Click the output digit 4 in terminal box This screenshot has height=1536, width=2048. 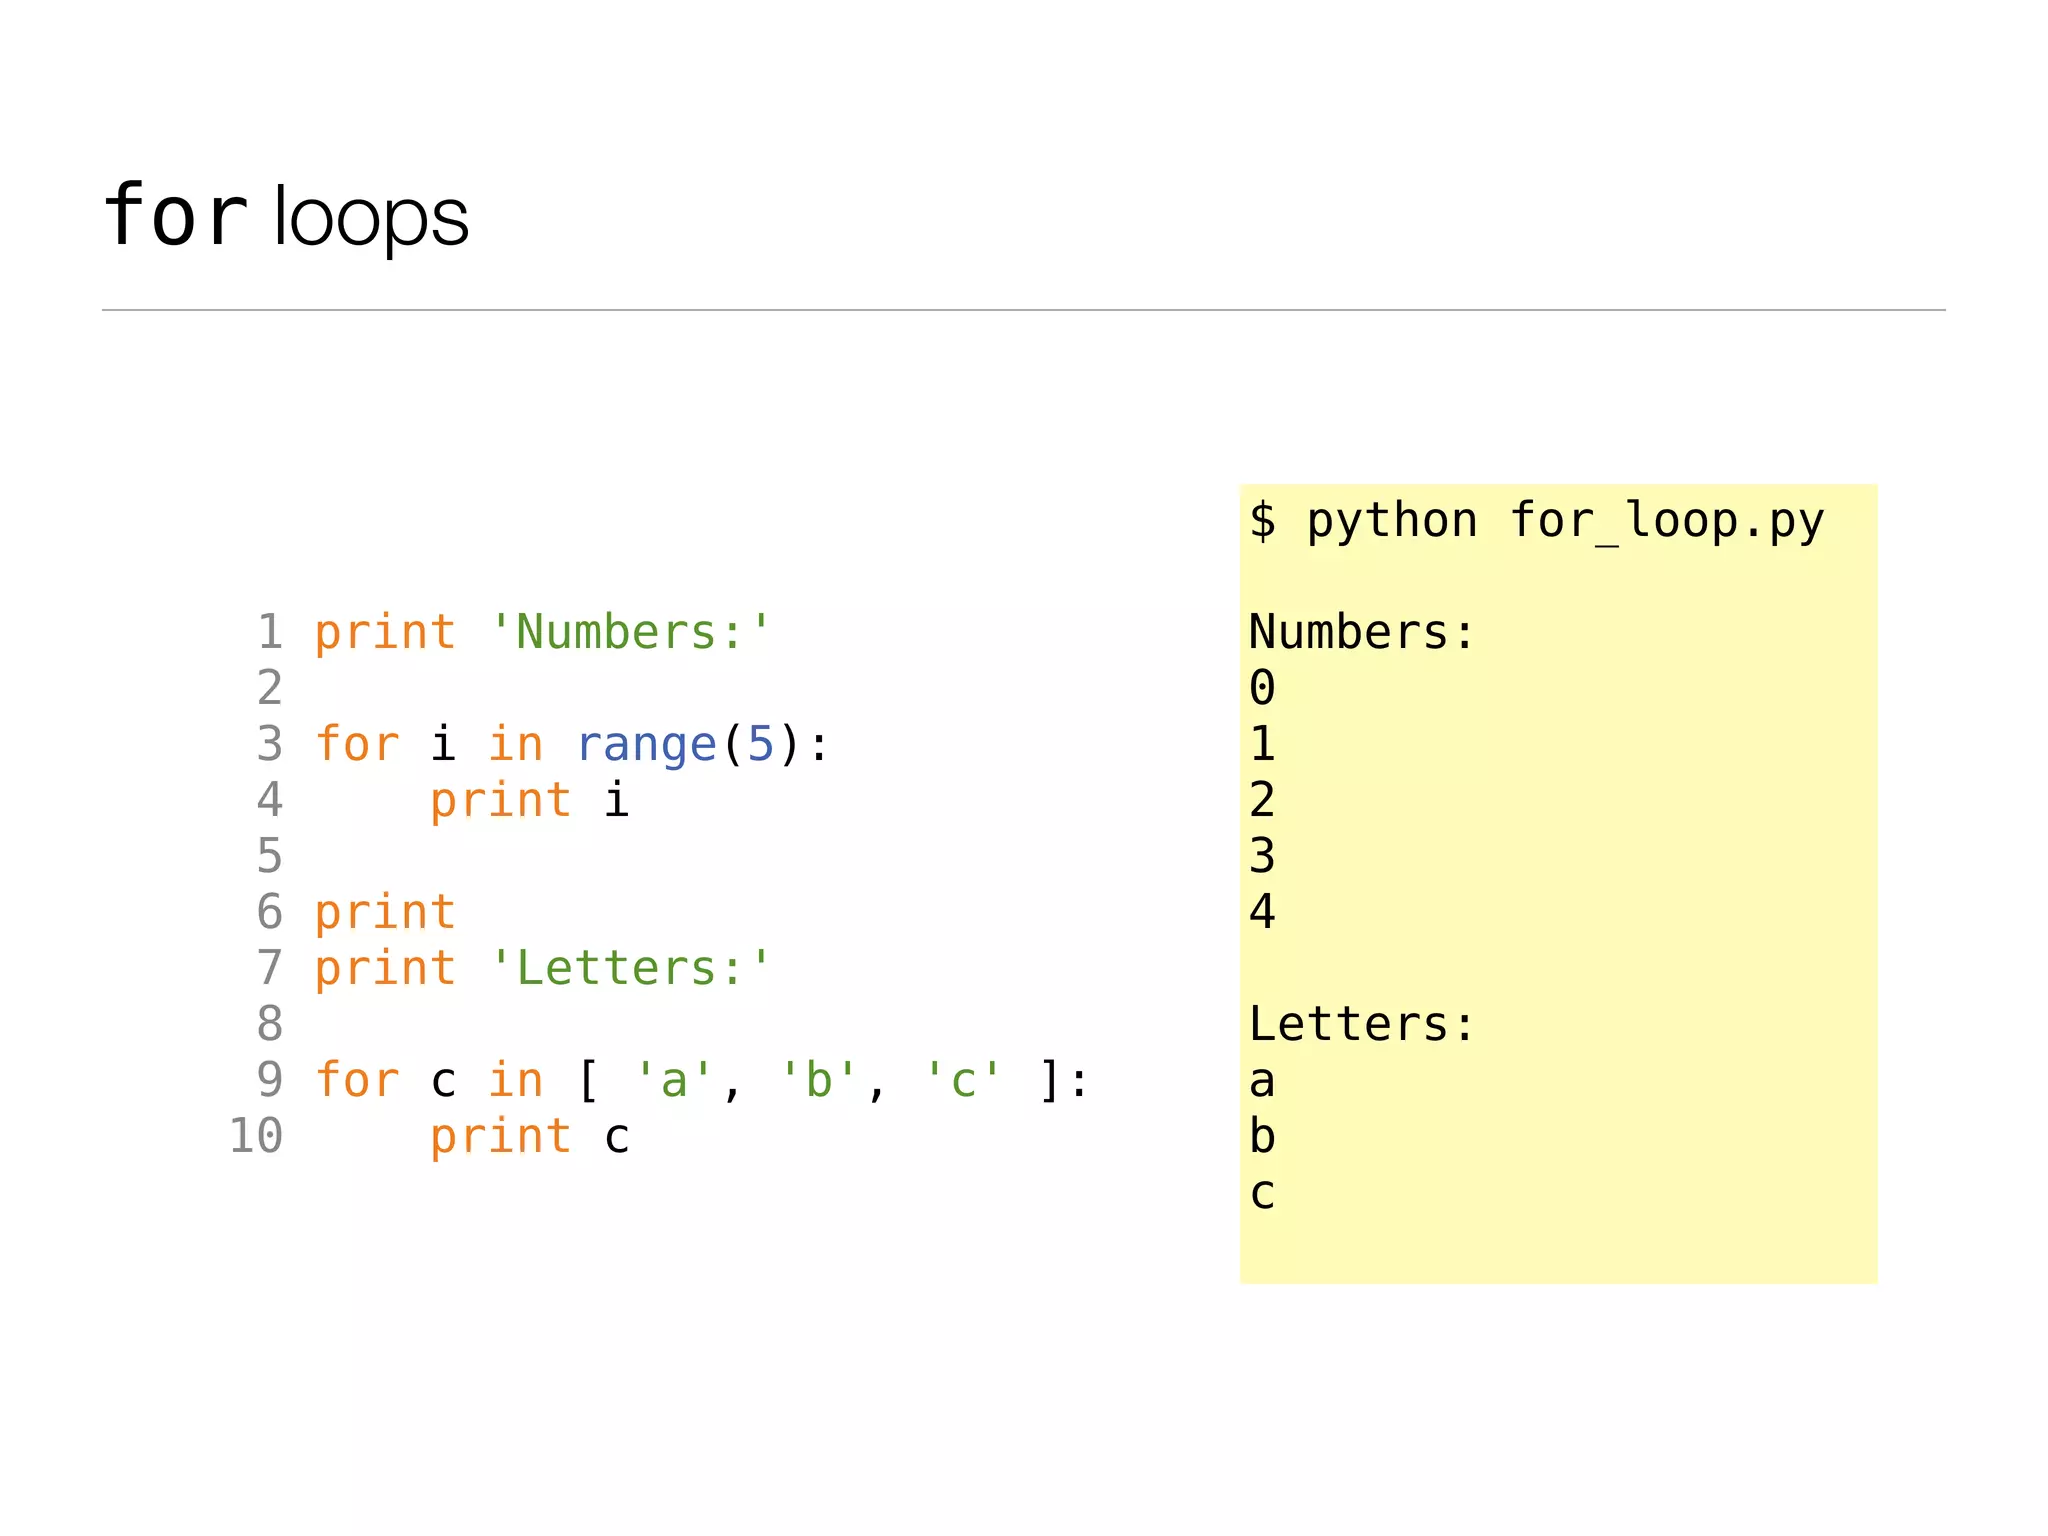(x=1262, y=912)
